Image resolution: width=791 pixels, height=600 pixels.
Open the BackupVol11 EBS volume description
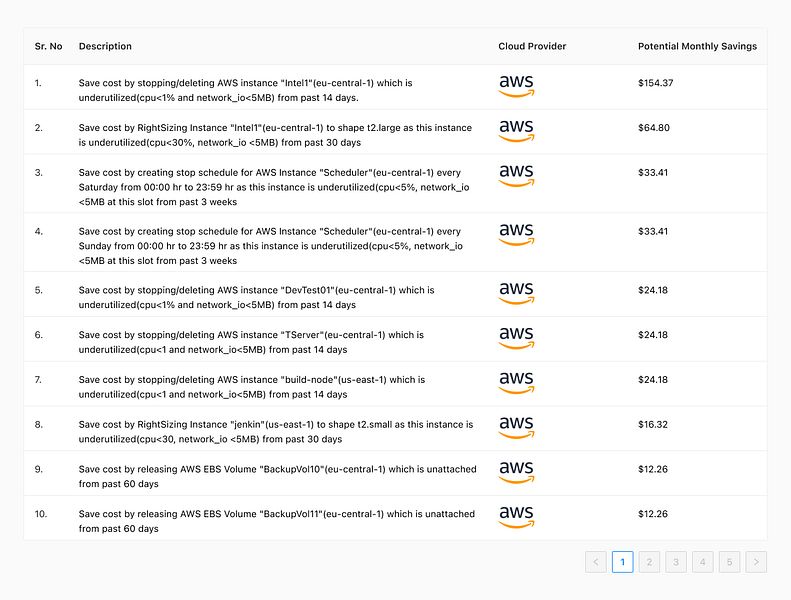[x=276, y=522]
